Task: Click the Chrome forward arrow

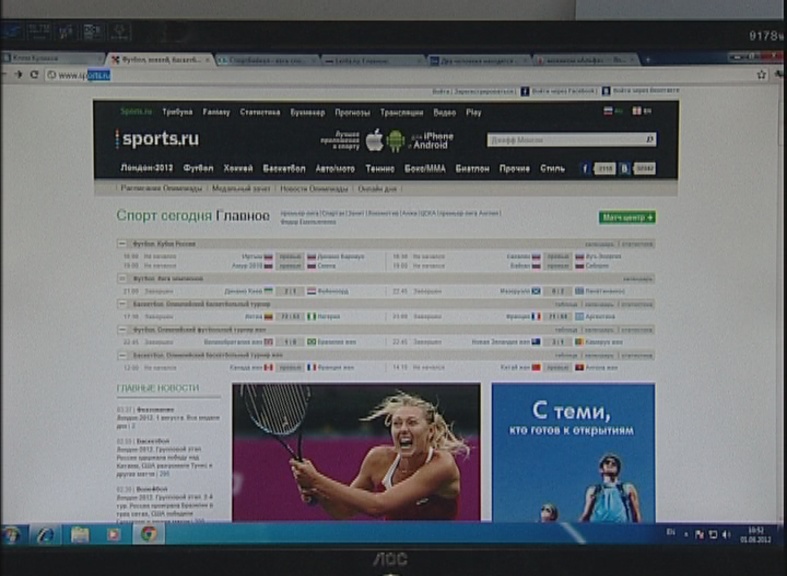Action: click(19, 74)
